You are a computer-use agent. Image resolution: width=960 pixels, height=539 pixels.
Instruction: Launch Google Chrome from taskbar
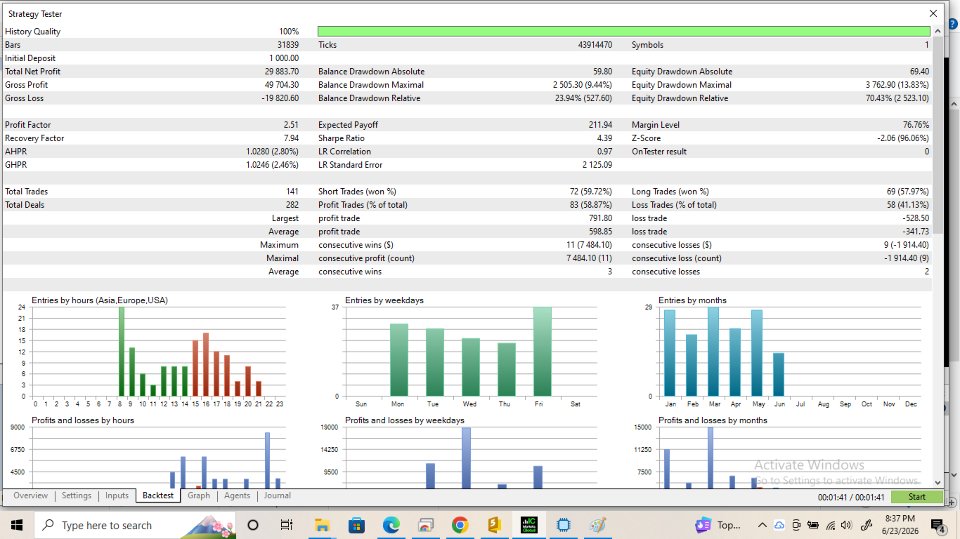click(x=460, y=525)
